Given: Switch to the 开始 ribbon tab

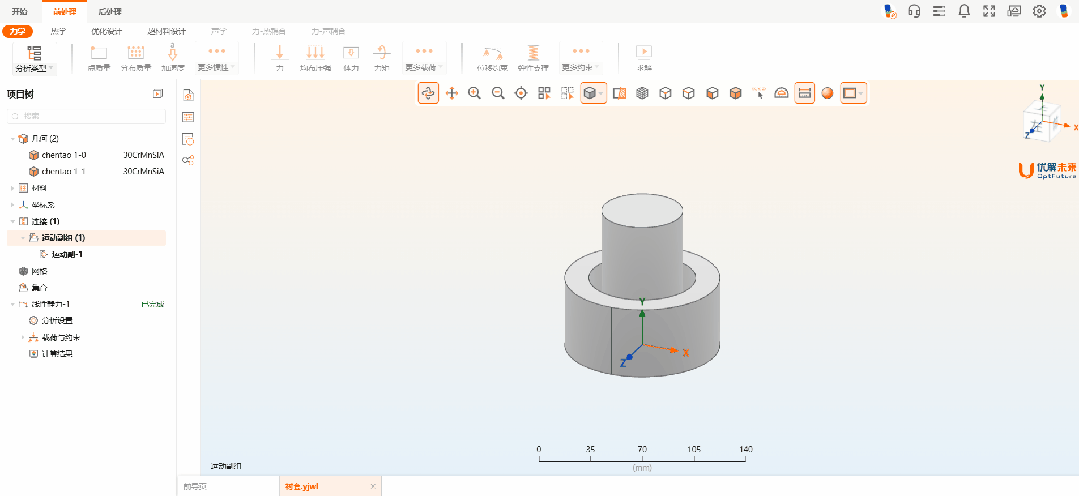Looking at the screenshot, I should click(x=19, y=11).
